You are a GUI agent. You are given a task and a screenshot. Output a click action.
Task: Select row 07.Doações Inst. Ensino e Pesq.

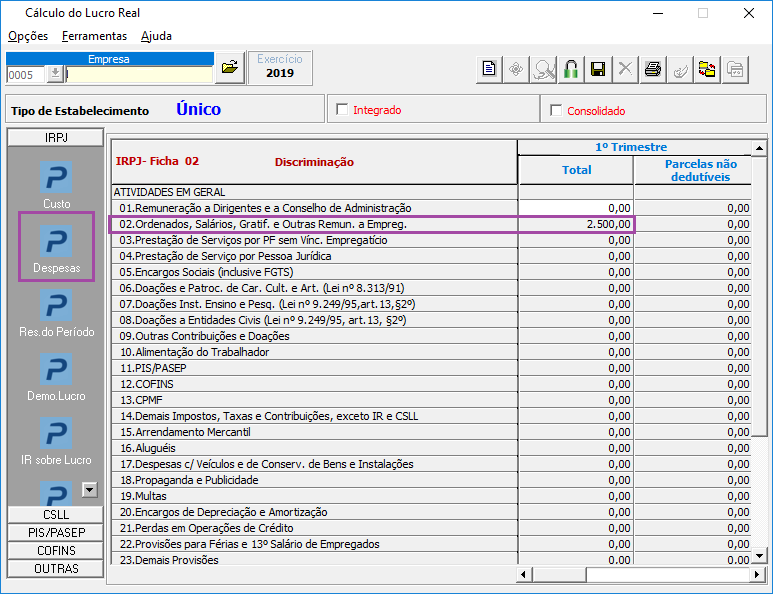(315, 304)
